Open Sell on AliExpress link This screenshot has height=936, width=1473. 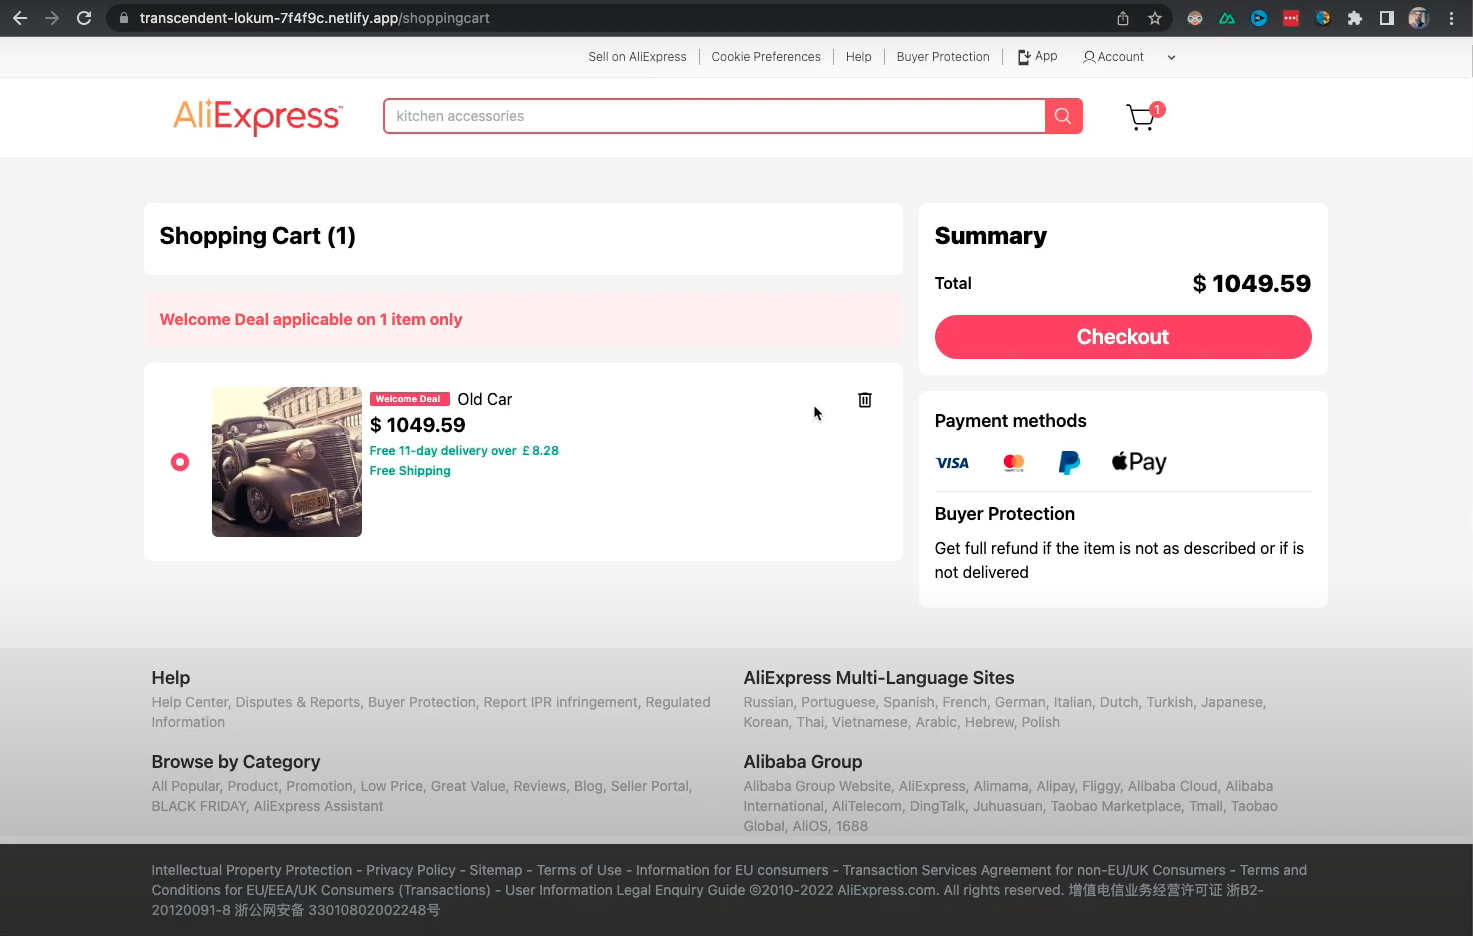[637, 57]
